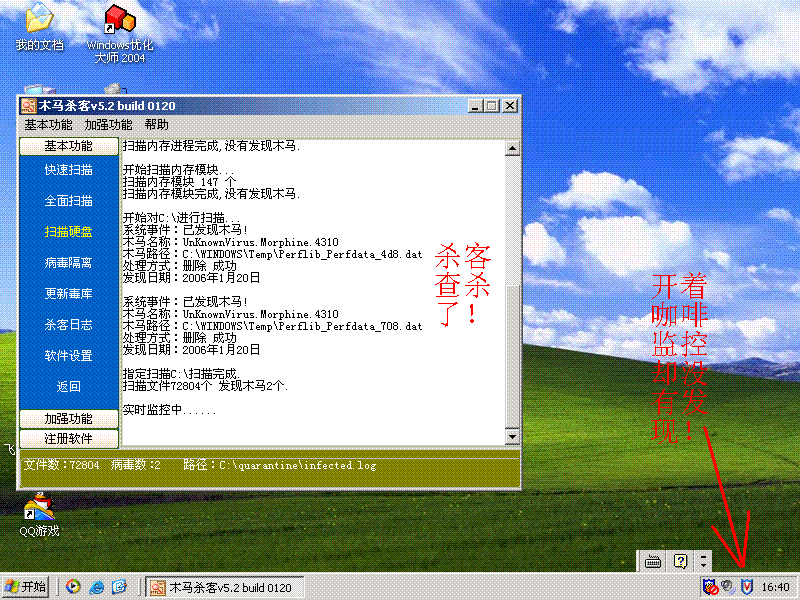Click the gray middle system tray icon
The height and width of the screenshot is (600, 800).
pos(728,586)
